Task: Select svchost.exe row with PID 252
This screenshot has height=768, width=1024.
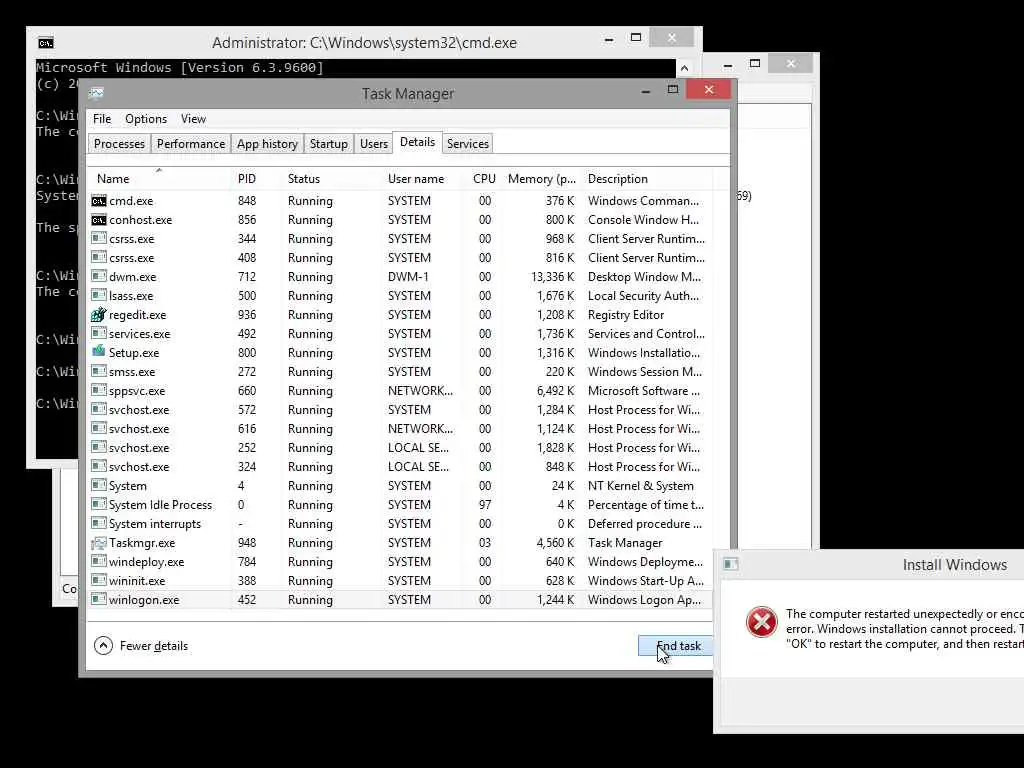Action: click(x=400, y=447)
